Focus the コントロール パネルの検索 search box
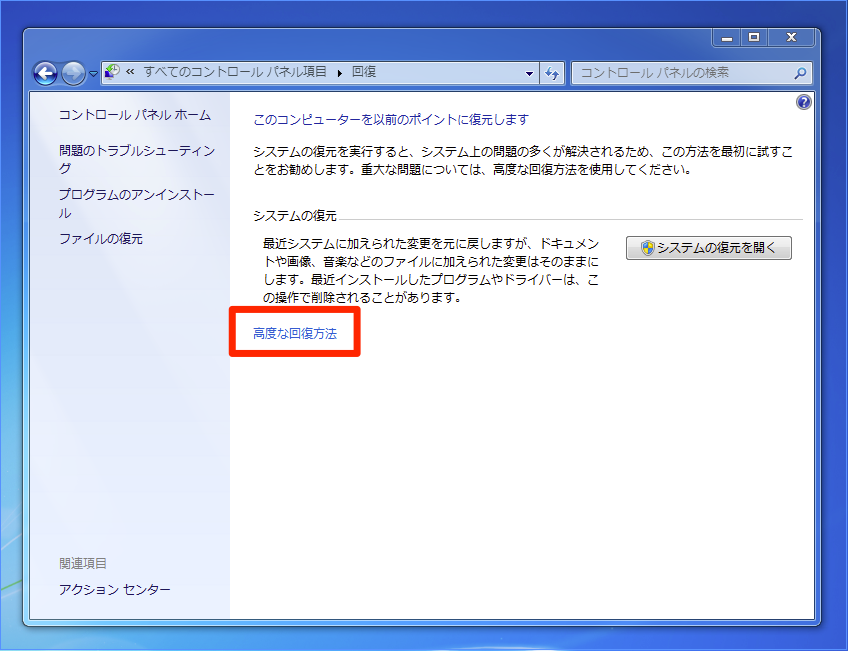 pyautogui.click(x=692, y=73)
